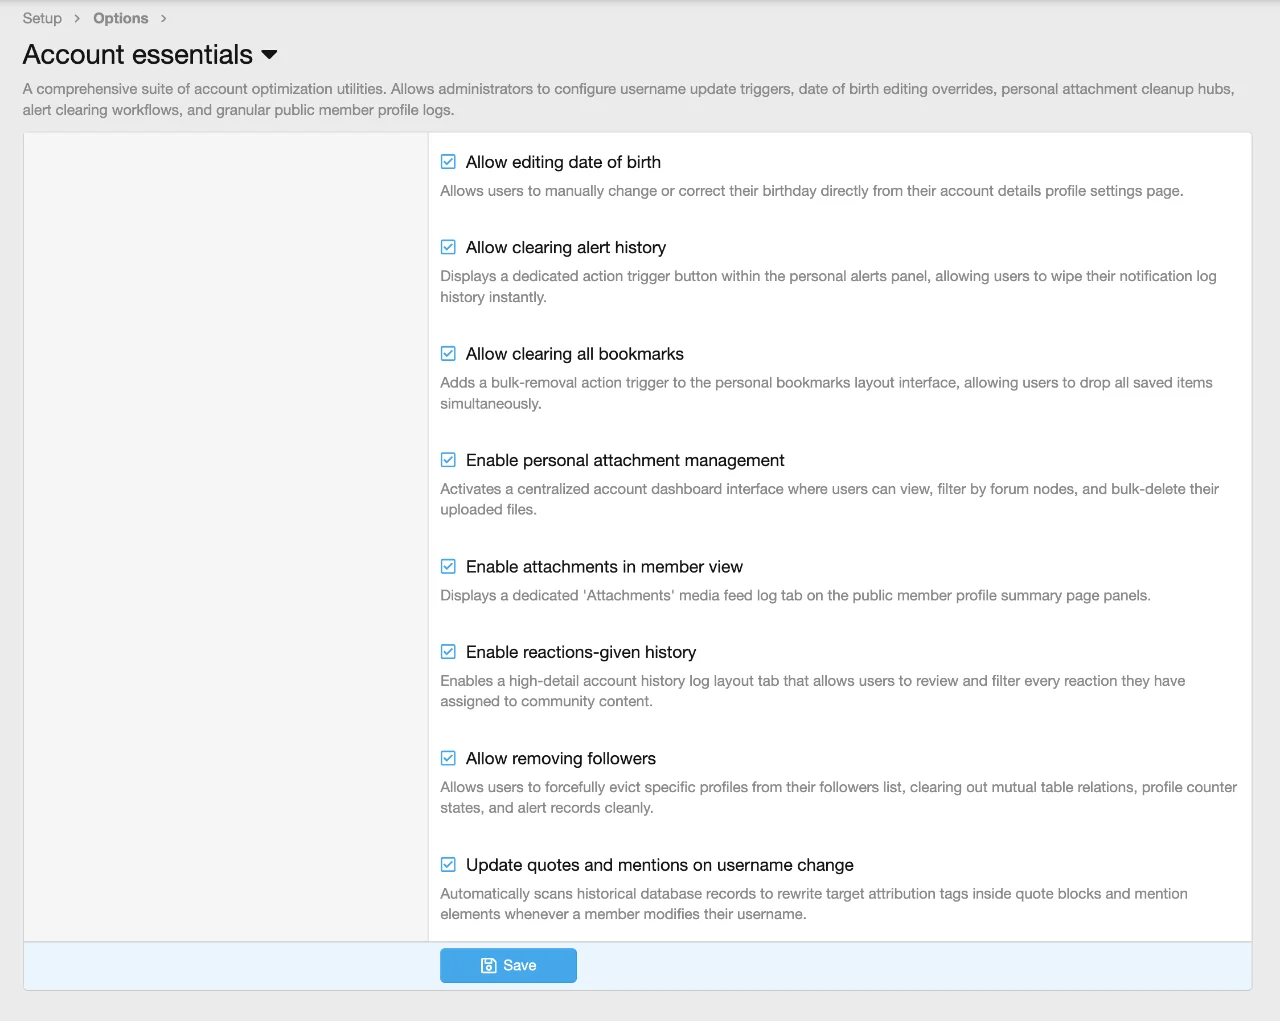1280x1021 pixels.
Task: Open the Account essentials title dropdown arrow
Action: [269, 55]
